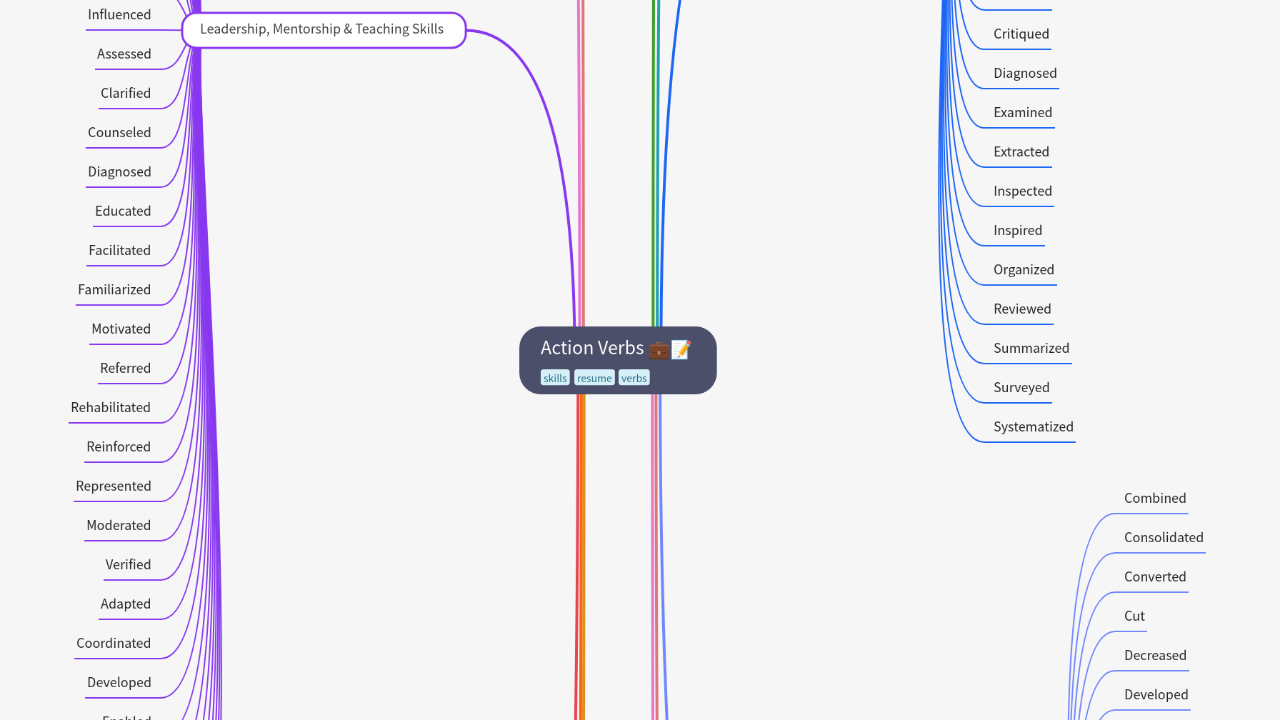Select the Influenced node
The width and height of the screenshot is (1280, 720).
pos(119,15)
